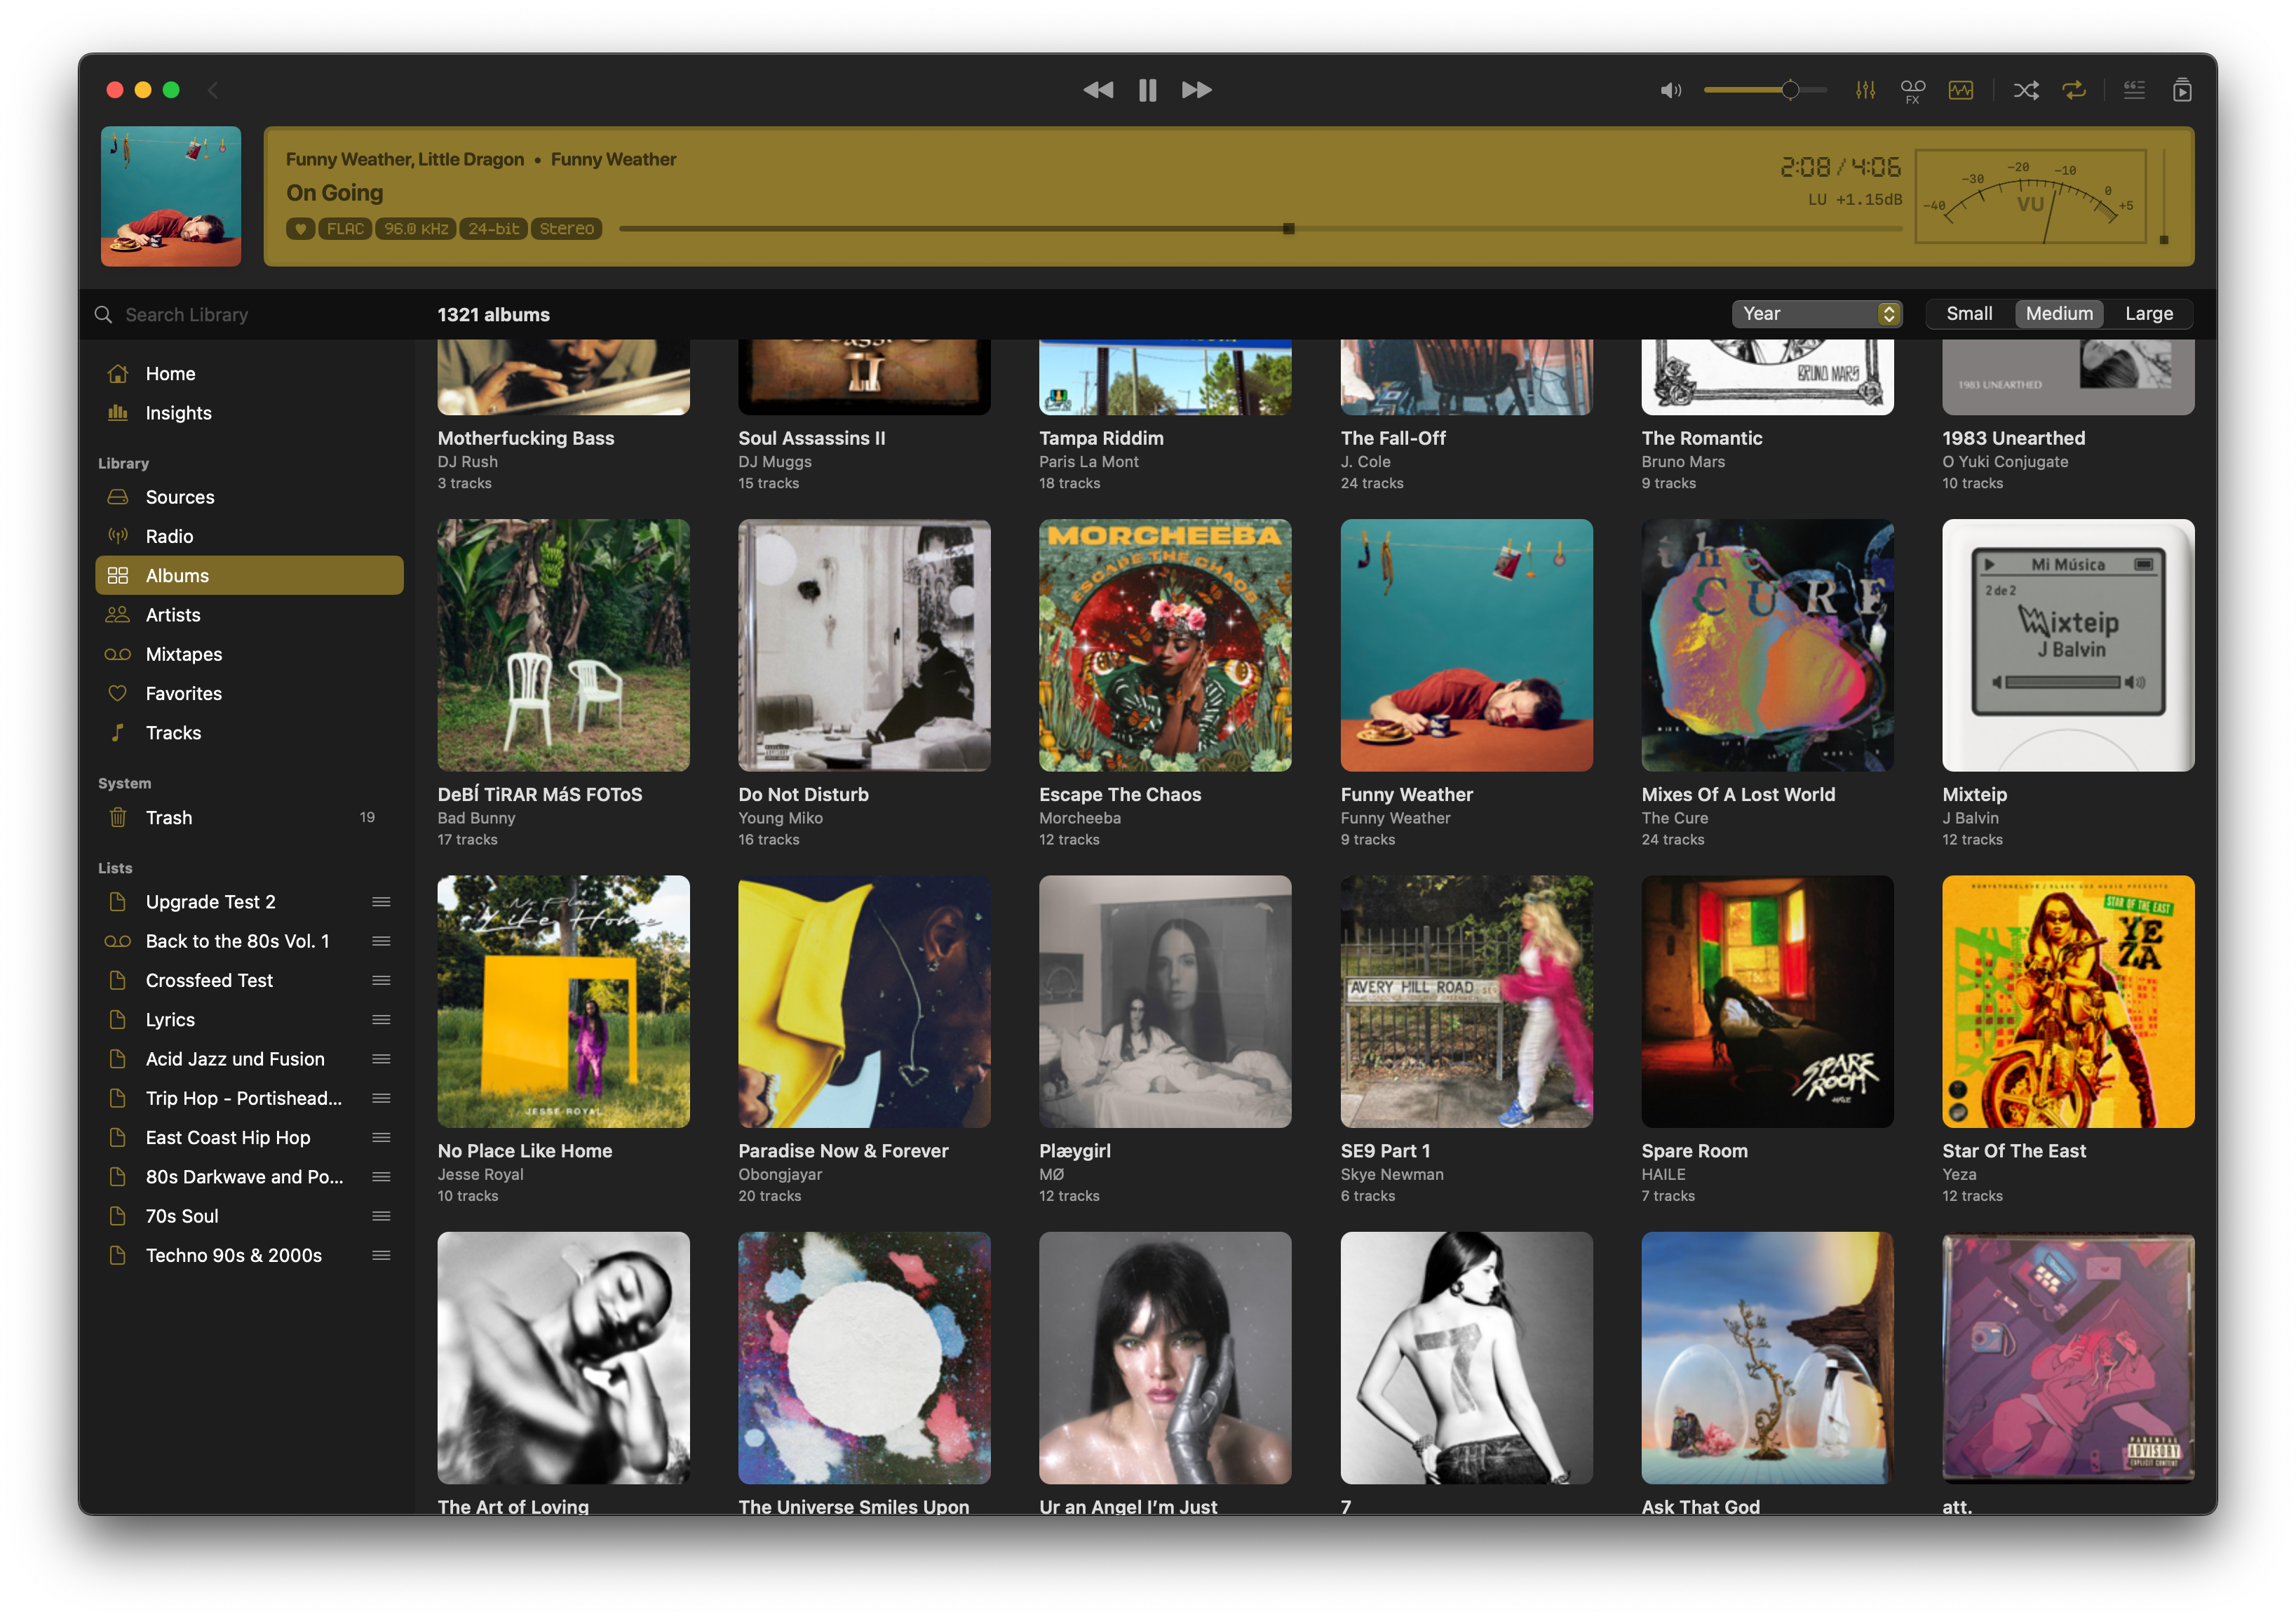Image resolution: width=2296 pixels, height=1619 pixels.
Task: Switch album size to Large
Action: point(2148,314)
